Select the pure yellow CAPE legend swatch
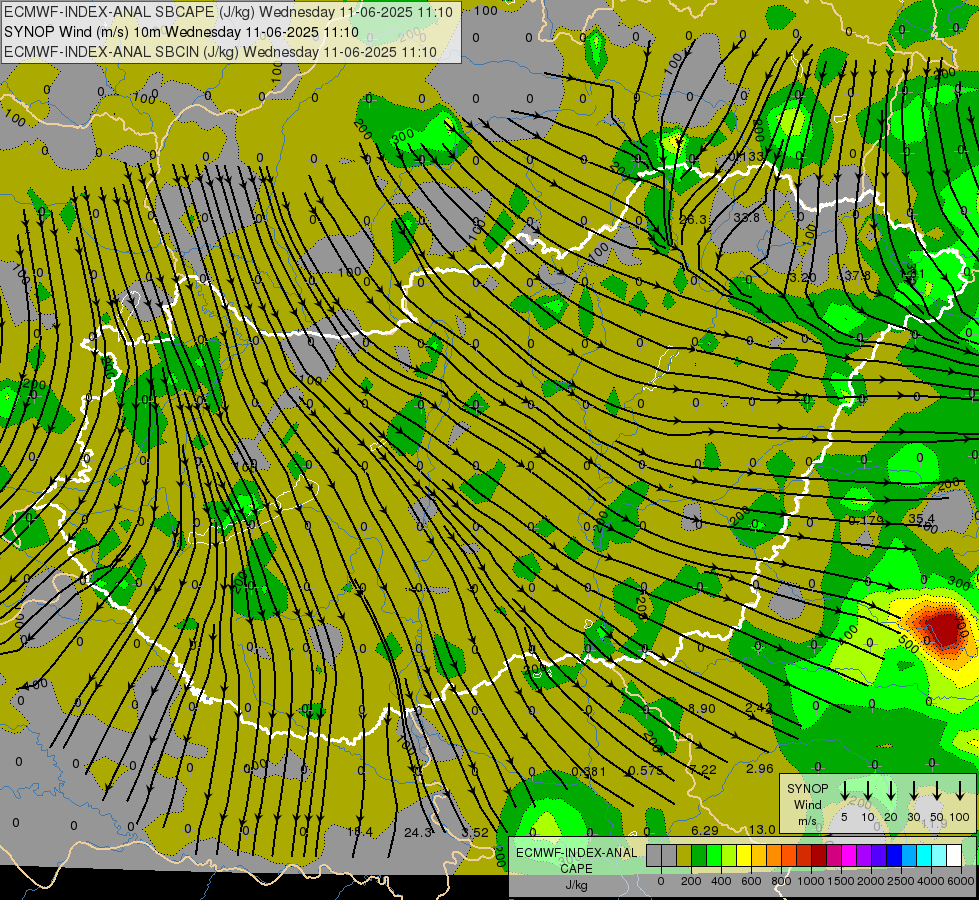The width and height of the screenshot is (979, 900). (x=744, y=856)
